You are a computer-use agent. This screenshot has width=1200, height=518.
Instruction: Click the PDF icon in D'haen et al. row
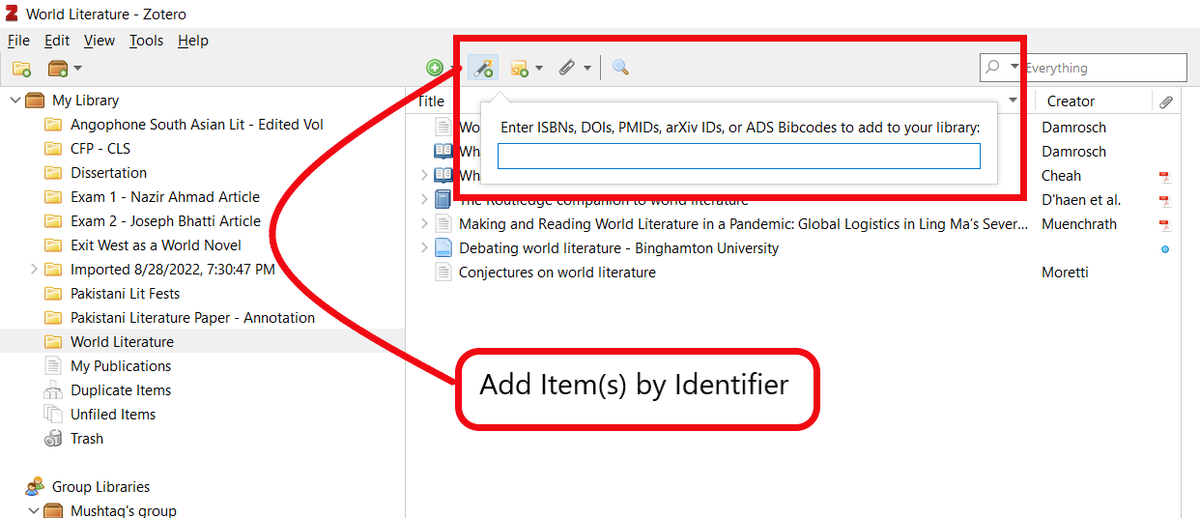[1164, 201]
